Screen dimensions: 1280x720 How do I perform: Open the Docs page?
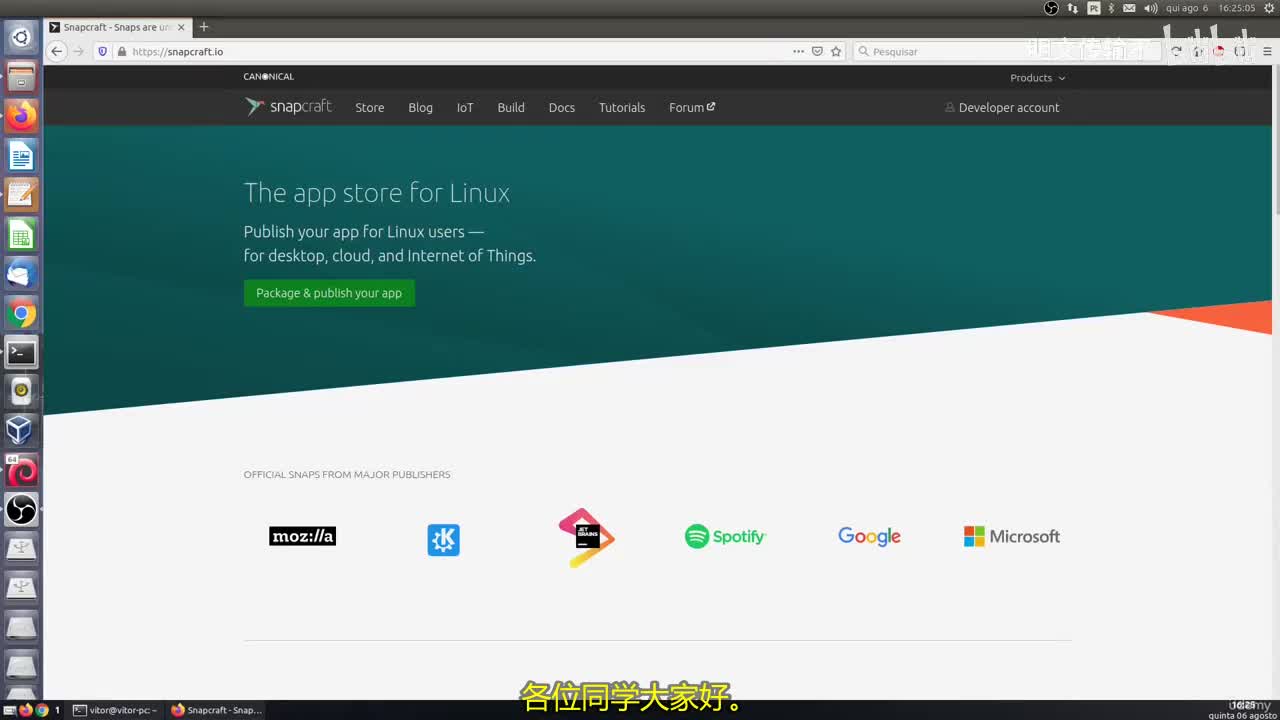click(x=562, y=108)
